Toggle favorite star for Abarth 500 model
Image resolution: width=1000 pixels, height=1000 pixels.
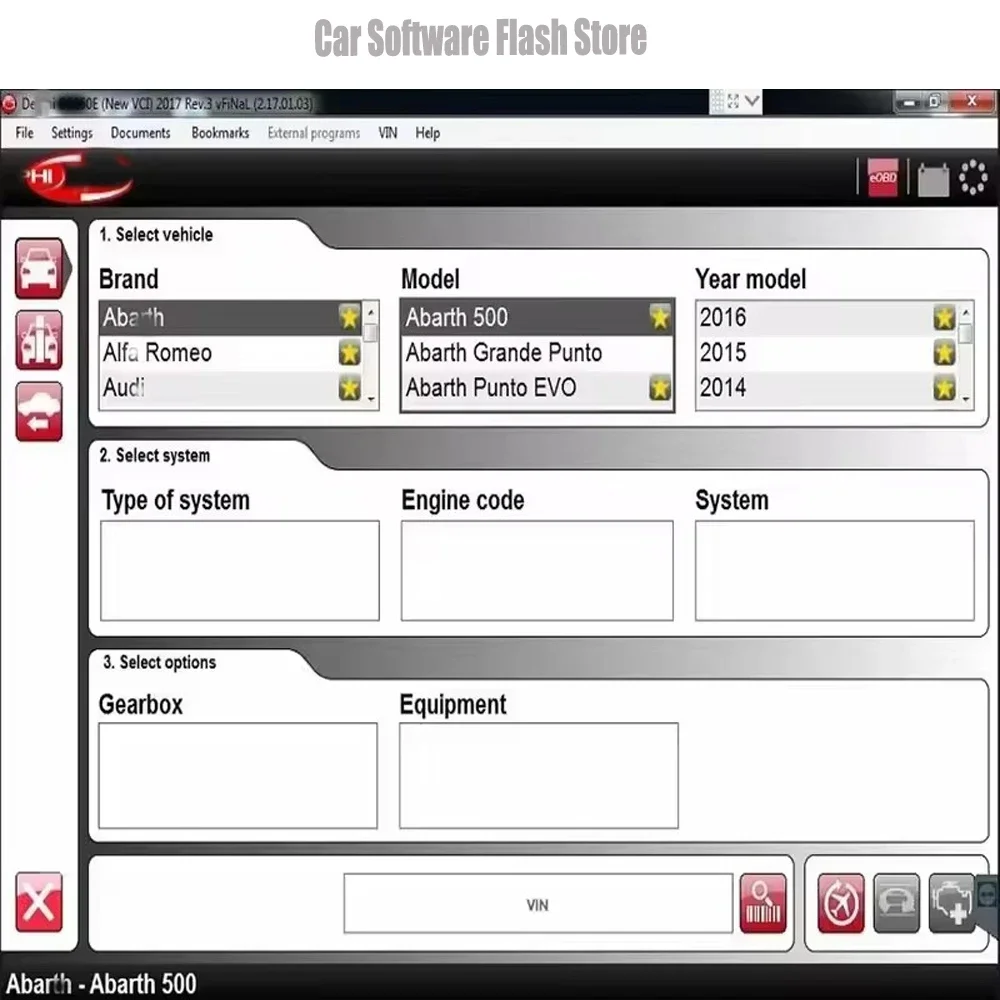[660, 317]
